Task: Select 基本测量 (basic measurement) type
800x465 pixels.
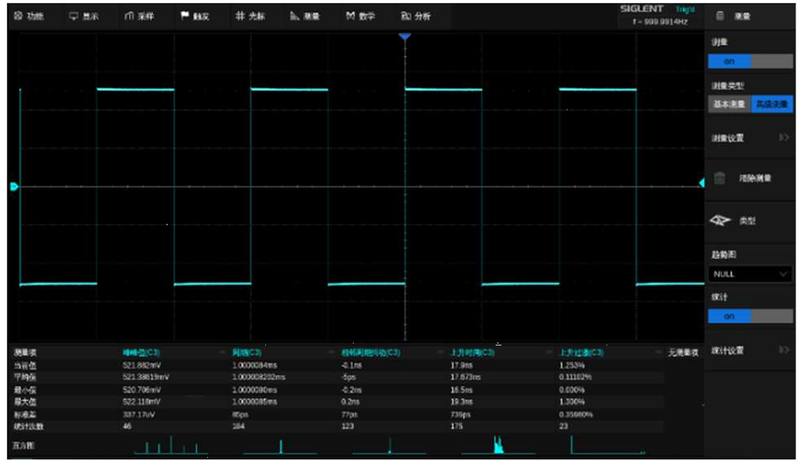Action: point(729,104)
